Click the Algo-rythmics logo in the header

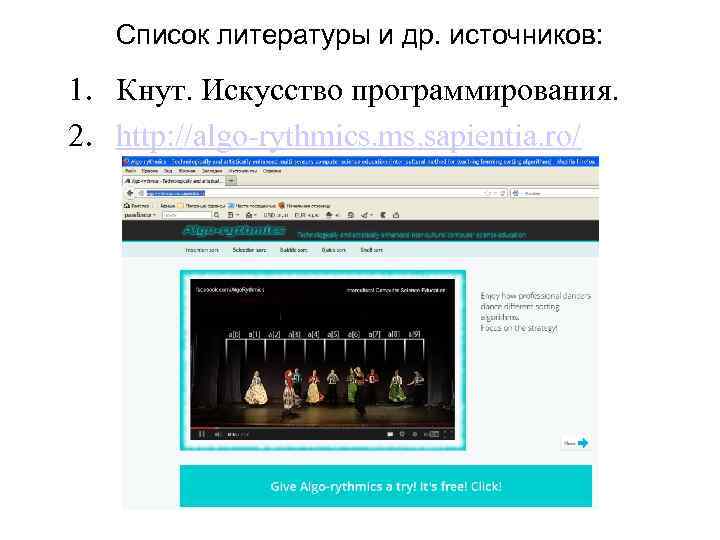point(234,231)
